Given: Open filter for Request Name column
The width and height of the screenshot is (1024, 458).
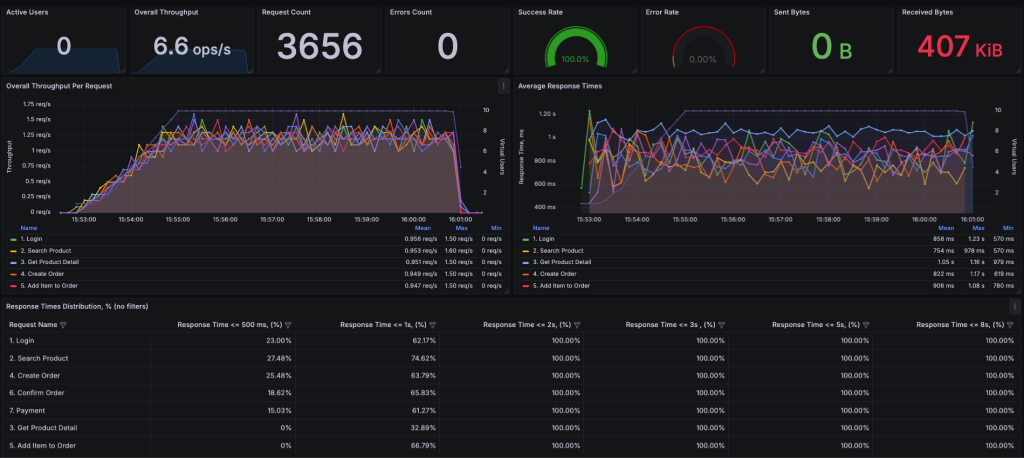Looking at the screenshot, I should click(x=63, y=325).
